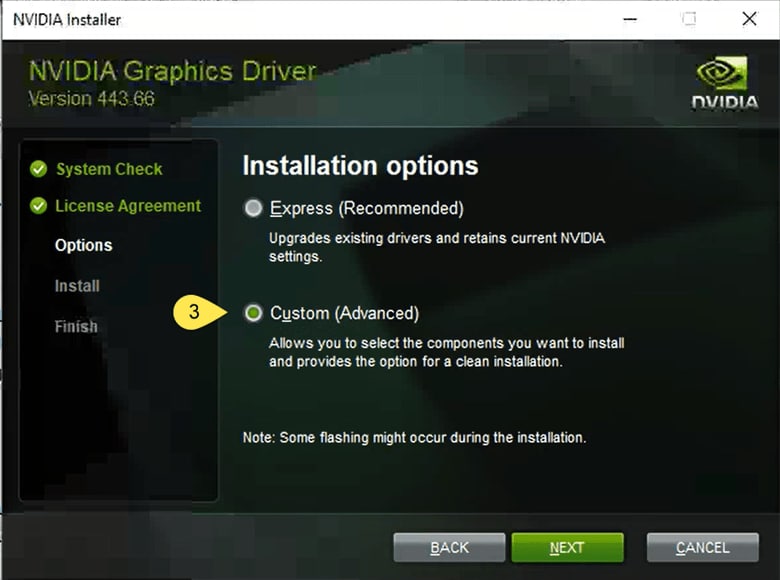780x580 pixels.
Task: Select the License Agreement step
Action: click(128, 205)
